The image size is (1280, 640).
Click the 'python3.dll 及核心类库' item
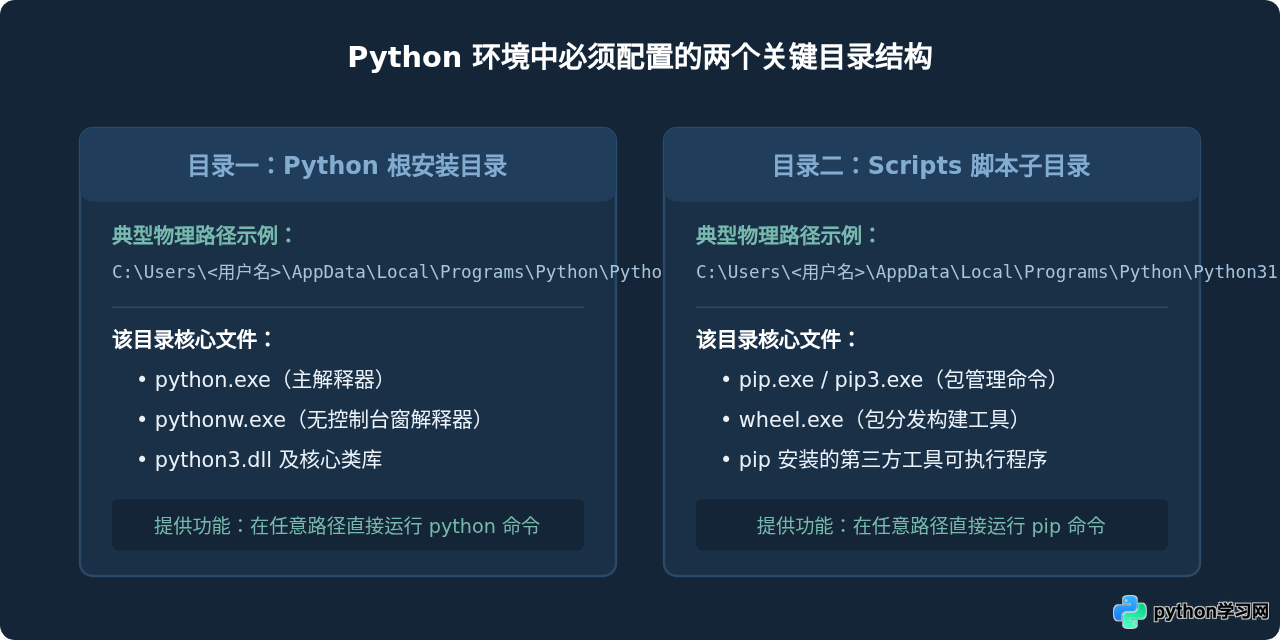coord(260,460)
